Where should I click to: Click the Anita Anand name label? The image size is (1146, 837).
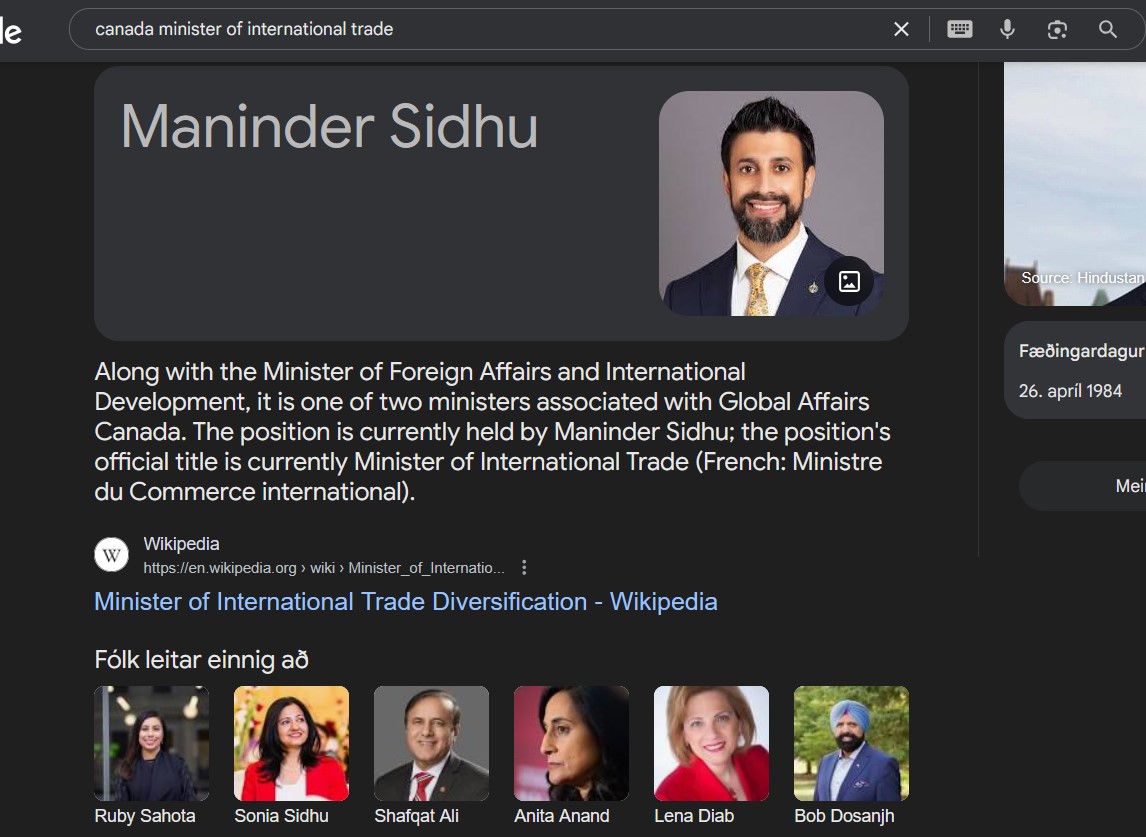click(x=561, y=816)
